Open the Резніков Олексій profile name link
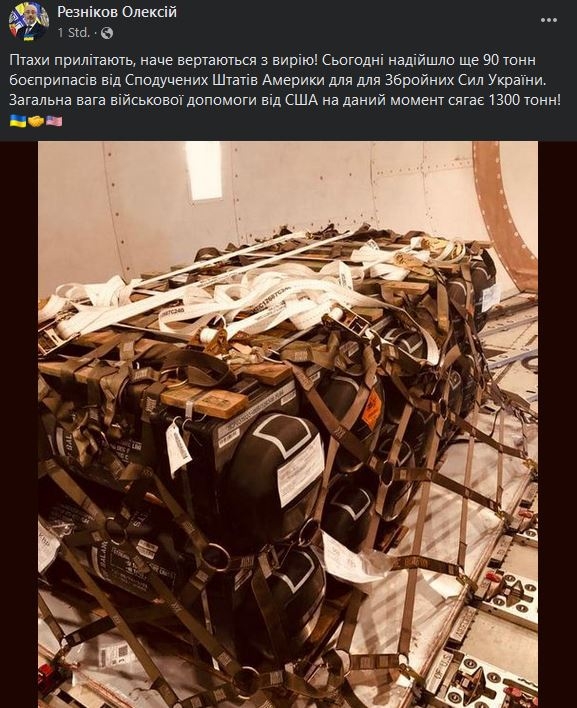577x708 pixels. 117,12
